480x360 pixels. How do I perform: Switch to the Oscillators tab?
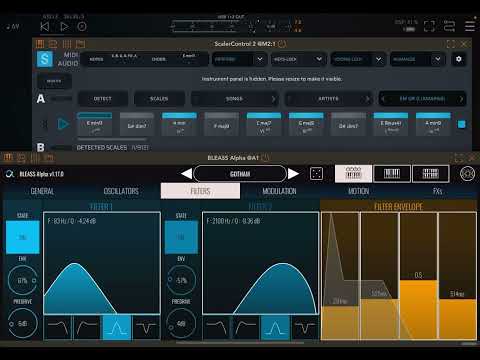pyautogui.click(x=121, y=191)
